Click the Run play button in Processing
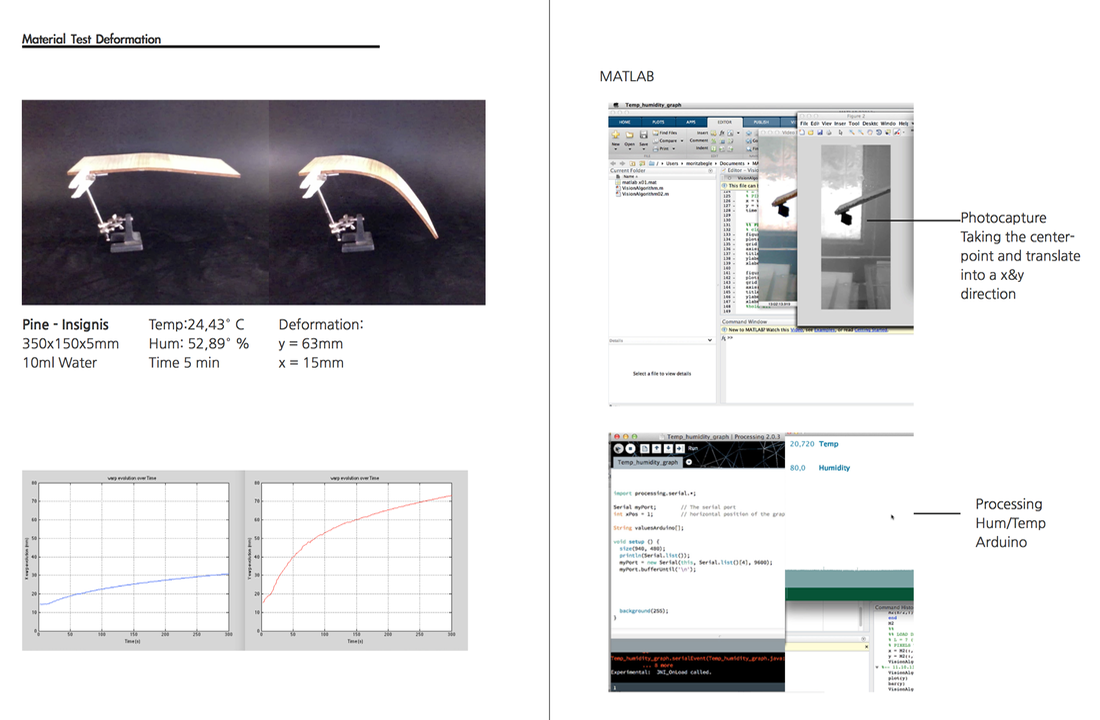Viewport: 1100px width, 720px height. click(x=619, y=448)
